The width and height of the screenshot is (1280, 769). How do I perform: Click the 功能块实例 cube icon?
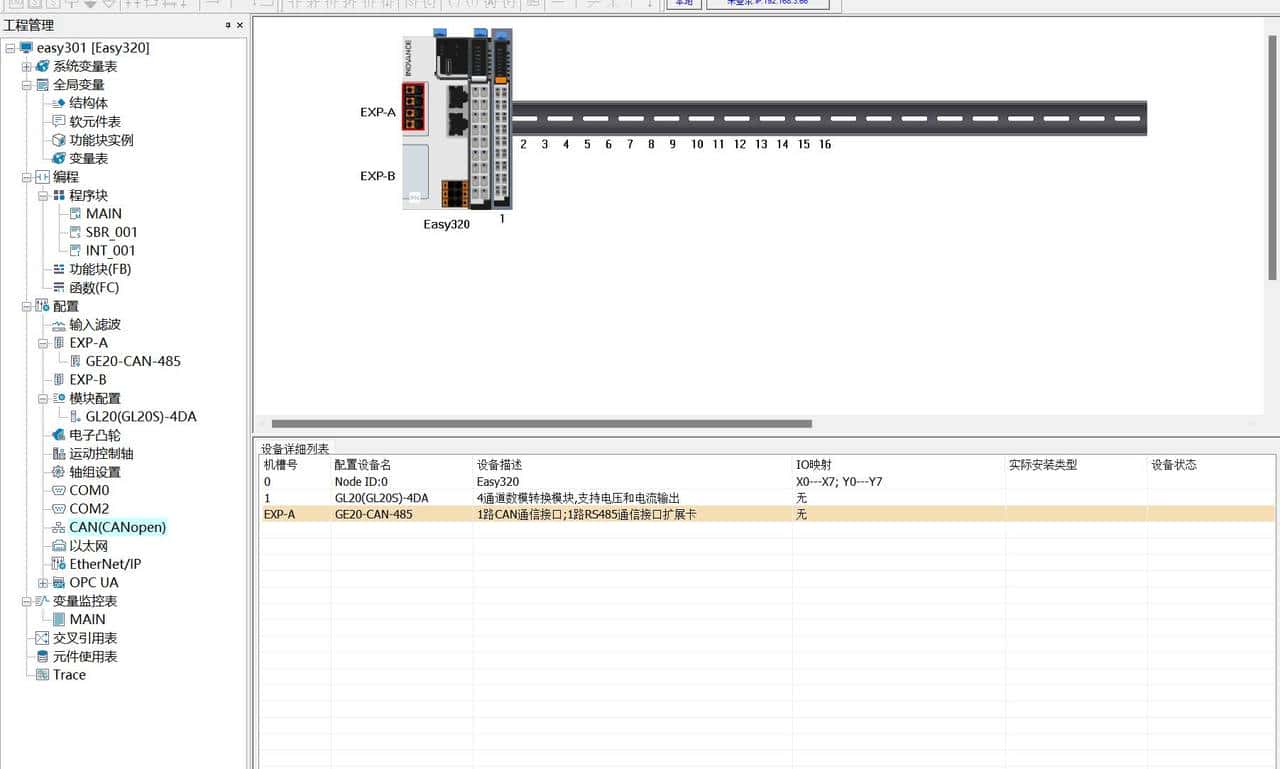[59, 140]
